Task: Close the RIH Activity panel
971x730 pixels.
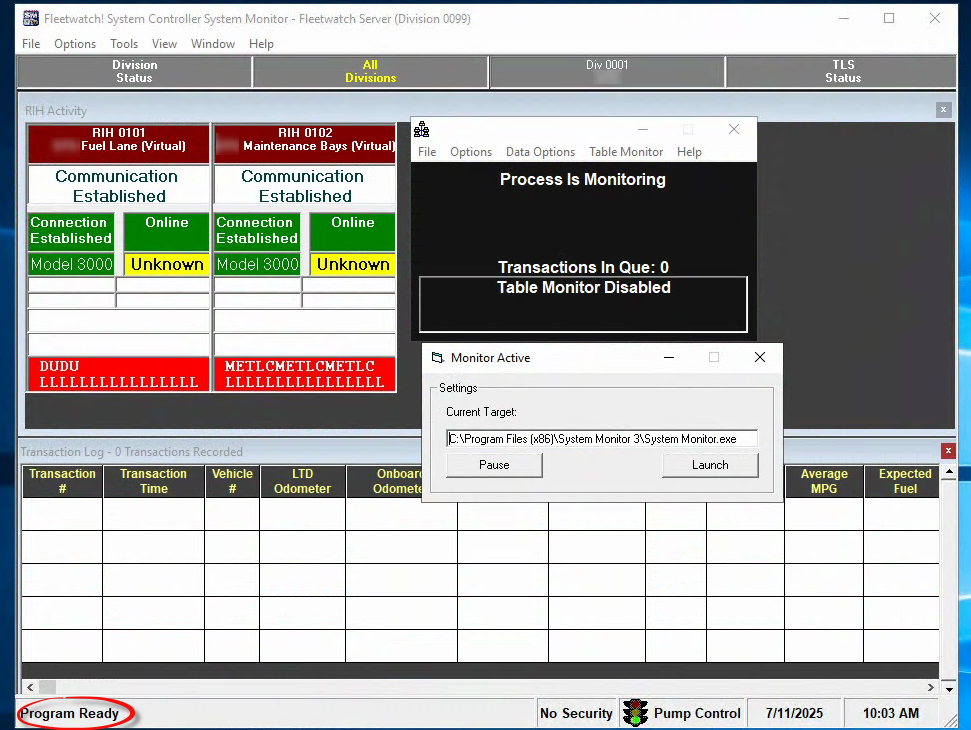Action: pyautogui.click(x=943, y=110)
